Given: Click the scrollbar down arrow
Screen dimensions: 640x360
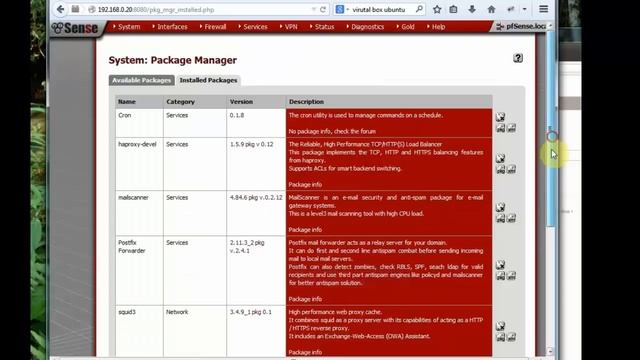Looking at the screenshot, I should point(550,351).
